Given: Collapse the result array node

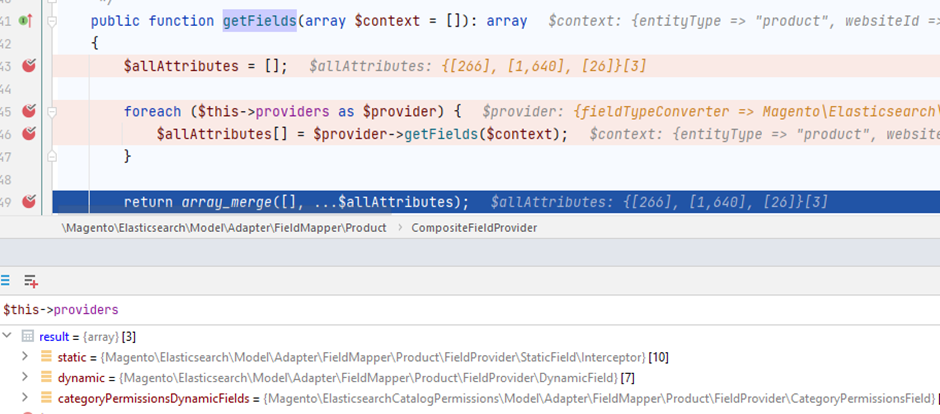Looking at the screenshot, I should (8, 337).
